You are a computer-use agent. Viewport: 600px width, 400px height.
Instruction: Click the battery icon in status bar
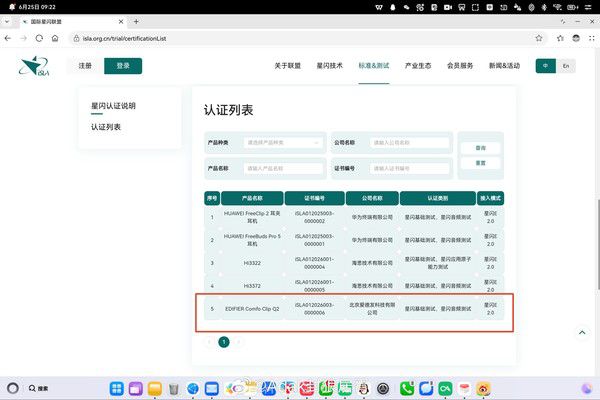click(x=573, y=7)
